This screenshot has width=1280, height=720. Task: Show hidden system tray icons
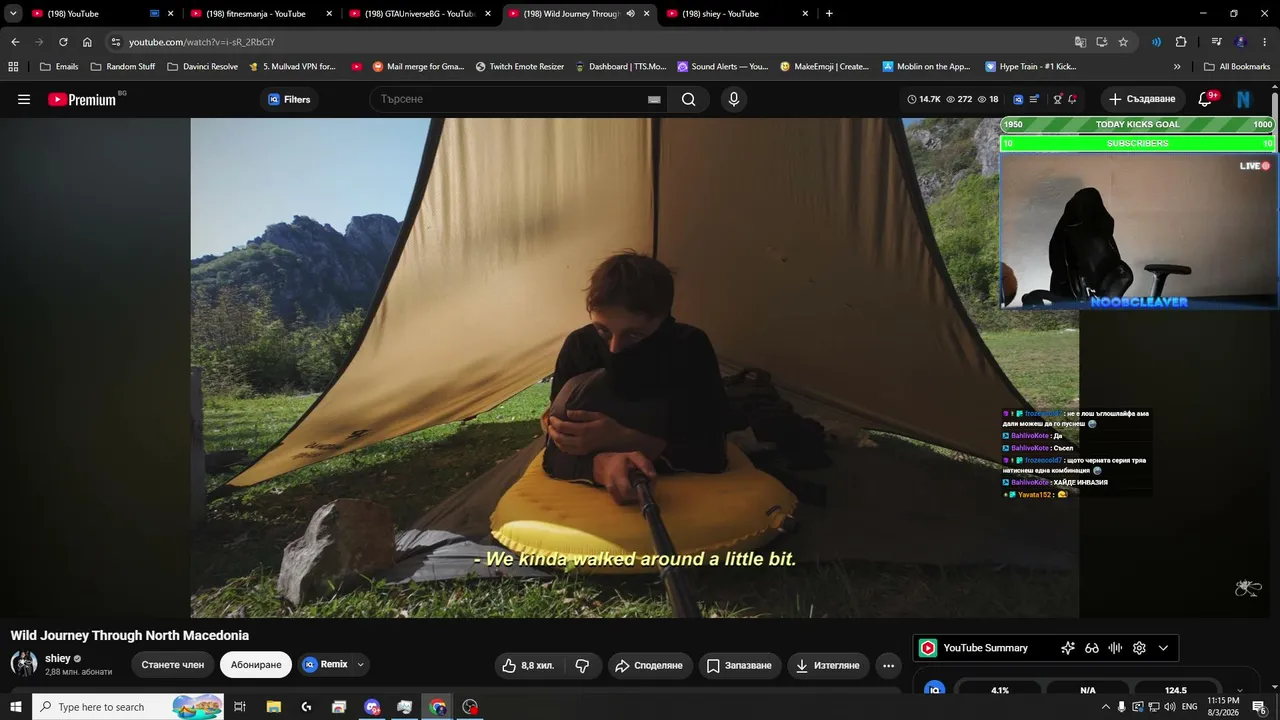click(1105, 707)
